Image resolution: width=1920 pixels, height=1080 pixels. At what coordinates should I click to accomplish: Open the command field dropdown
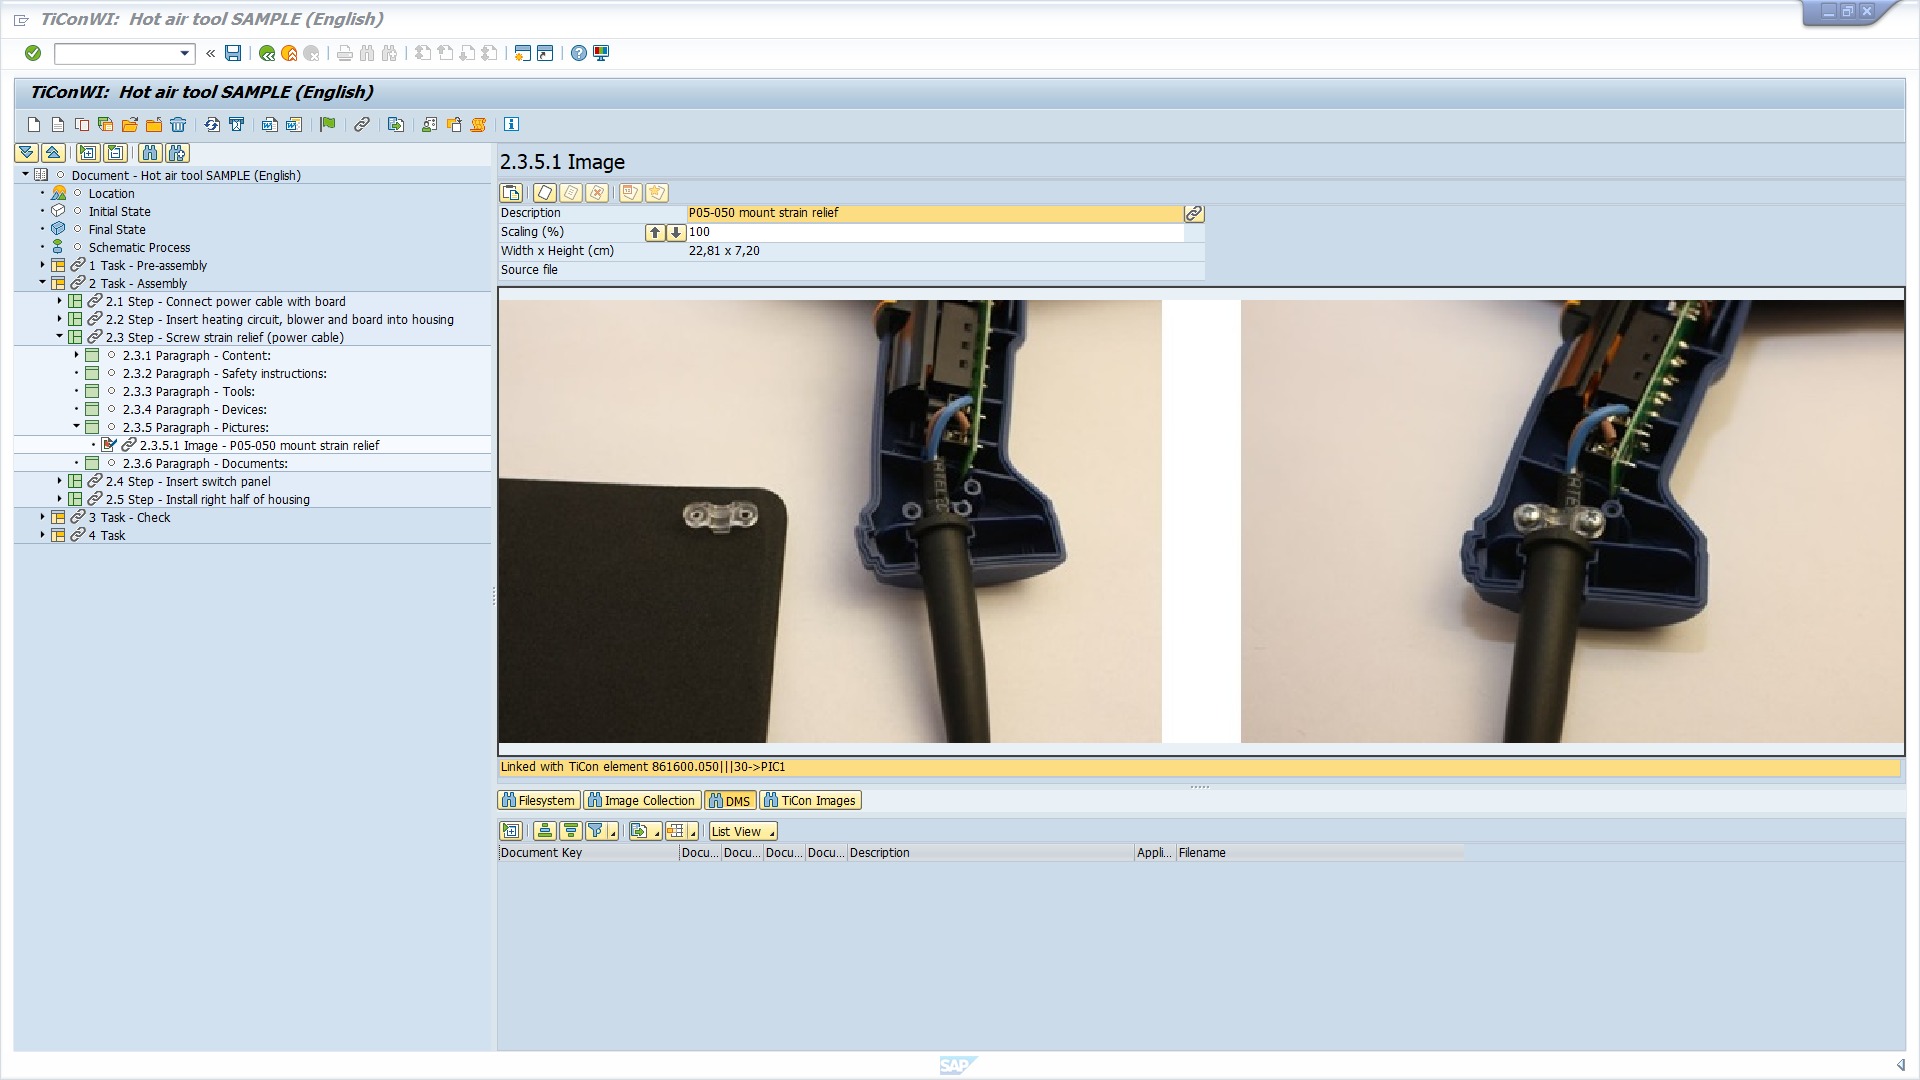[x=185, y=53]
